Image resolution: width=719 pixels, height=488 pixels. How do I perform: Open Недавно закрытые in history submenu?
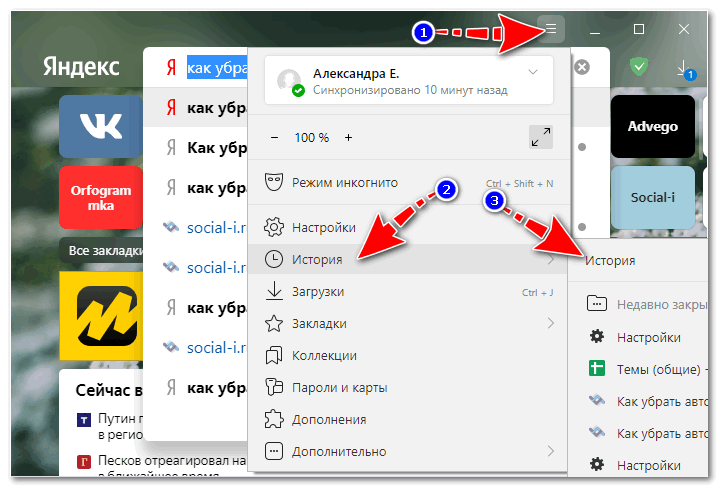[x=639, y=305]
